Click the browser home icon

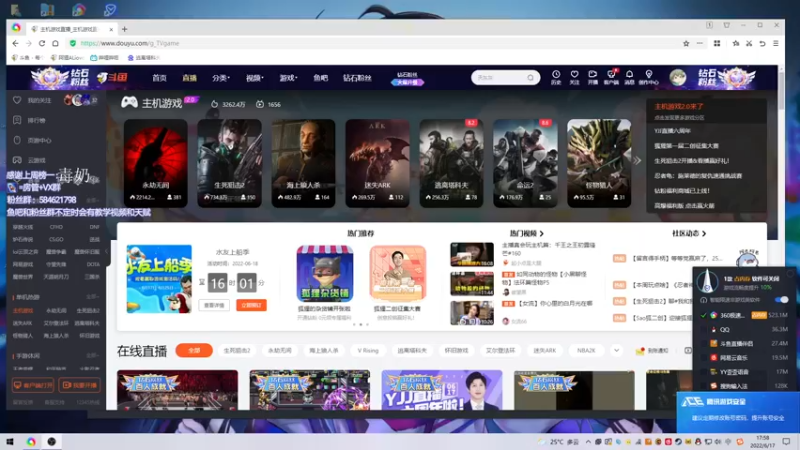click(55, 43)
